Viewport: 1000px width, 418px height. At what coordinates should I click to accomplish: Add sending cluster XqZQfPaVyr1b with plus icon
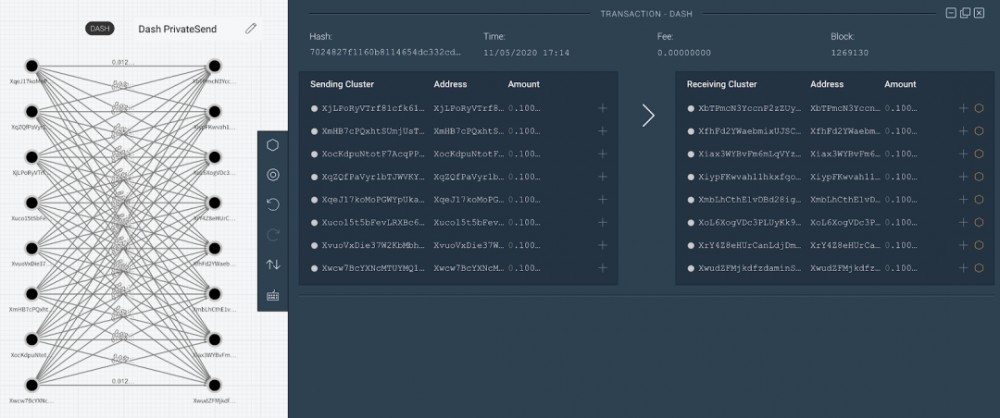(x=603, y=177)
